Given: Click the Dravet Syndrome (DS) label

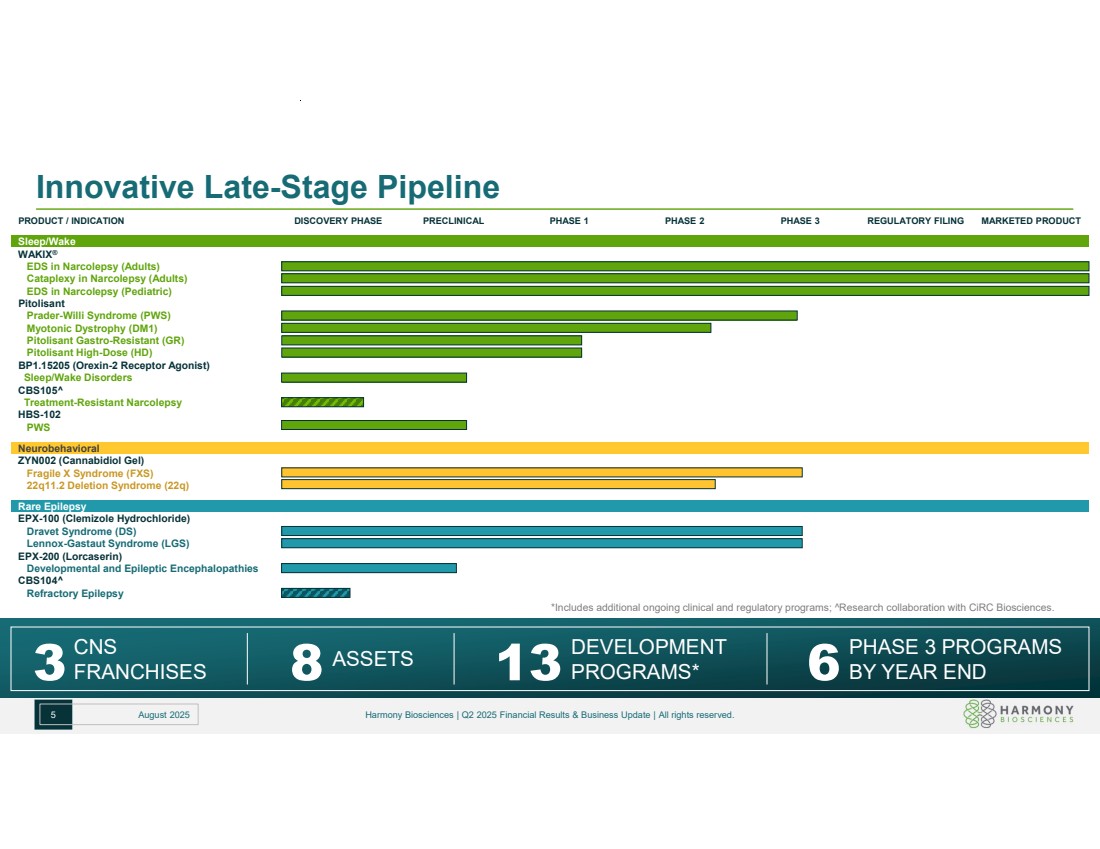Looking at the screenshot, I should 81,532.
